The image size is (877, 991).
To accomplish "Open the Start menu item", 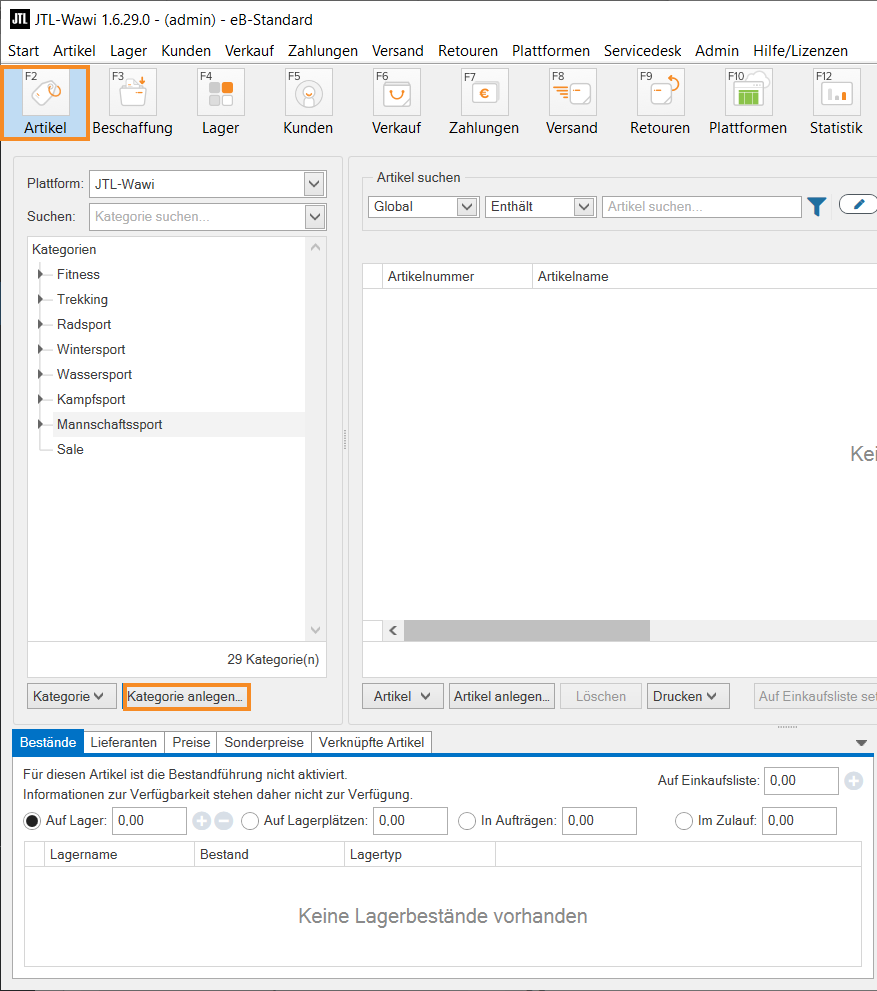I will [23, 51].
